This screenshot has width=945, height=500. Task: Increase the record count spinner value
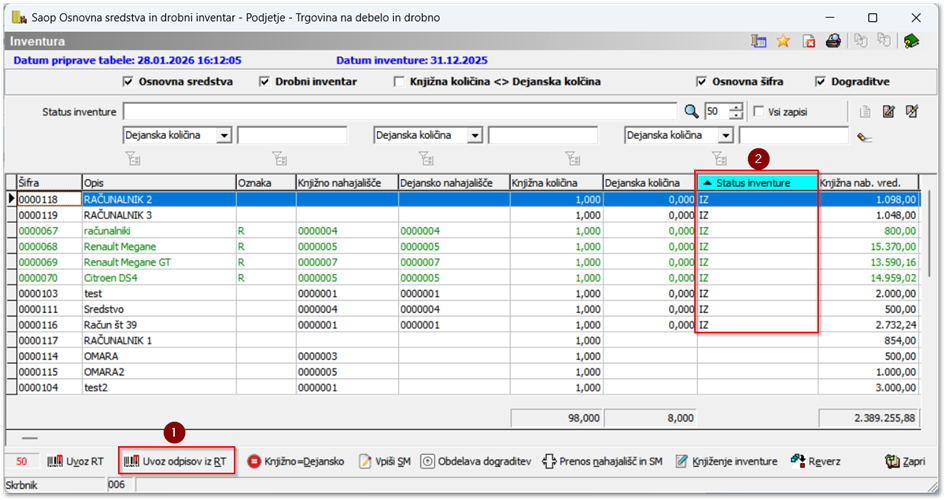(x=736, y=107)
